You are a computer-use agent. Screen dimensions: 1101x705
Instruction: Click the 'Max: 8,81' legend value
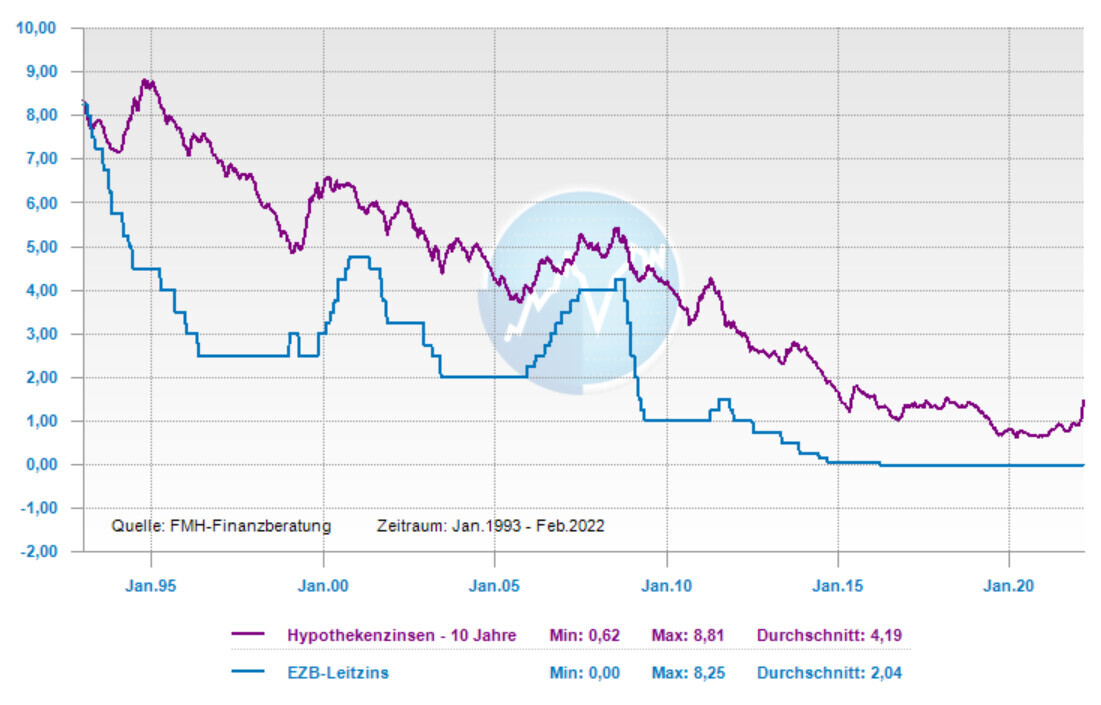688,635
